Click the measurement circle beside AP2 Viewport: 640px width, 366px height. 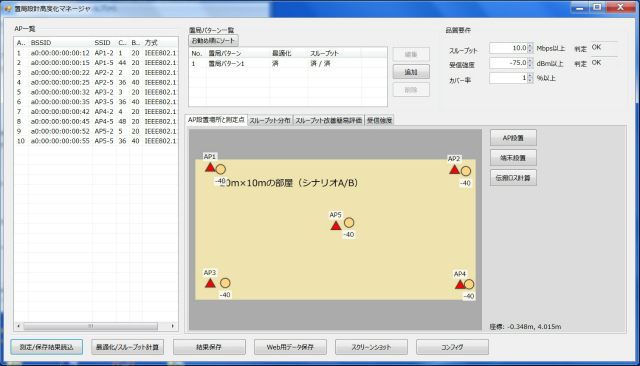[x=466, y=171]
